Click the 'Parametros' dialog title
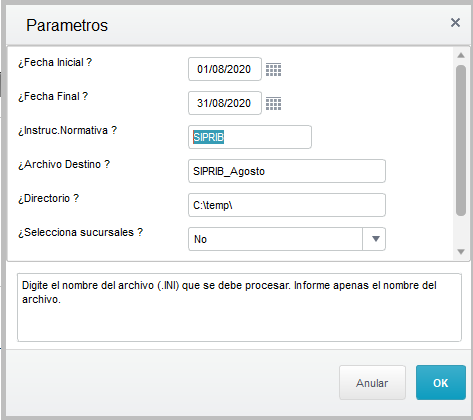473x420 pixels. point(67,25)
